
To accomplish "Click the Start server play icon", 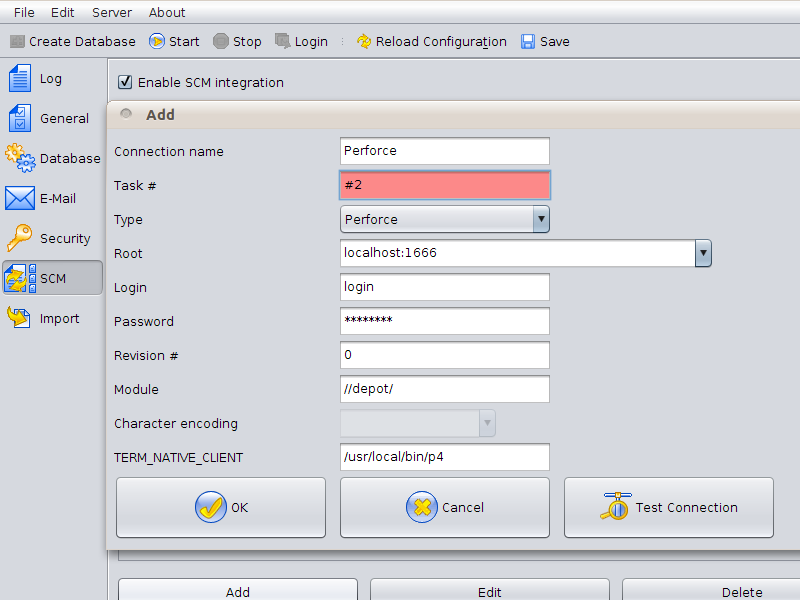I will coord(157,41).
